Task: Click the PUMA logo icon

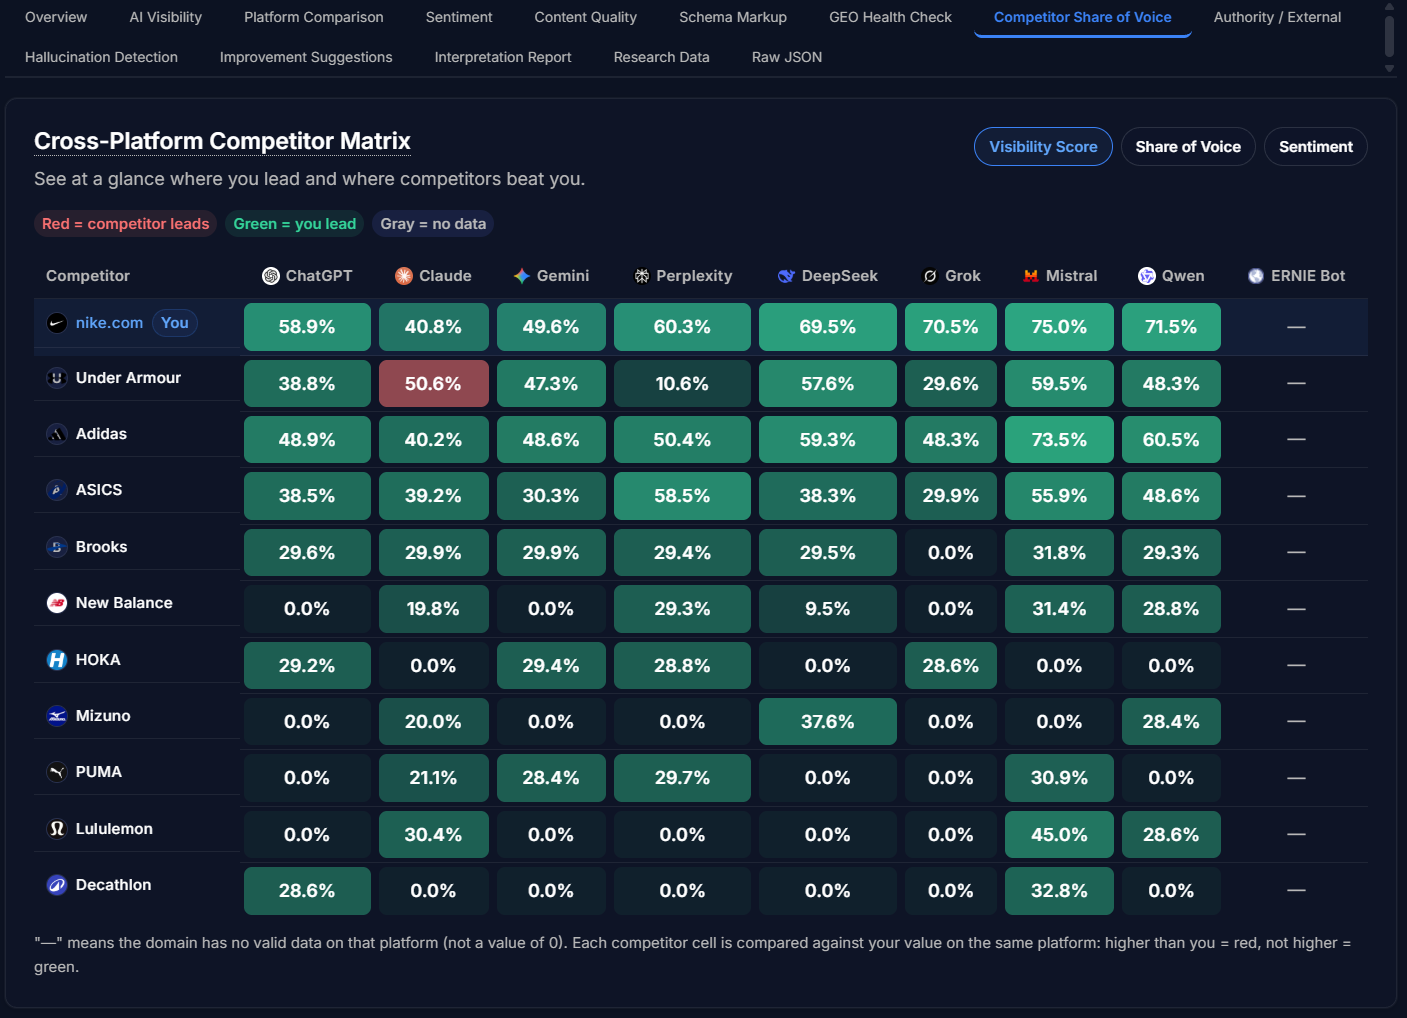Action: point(57,772)
